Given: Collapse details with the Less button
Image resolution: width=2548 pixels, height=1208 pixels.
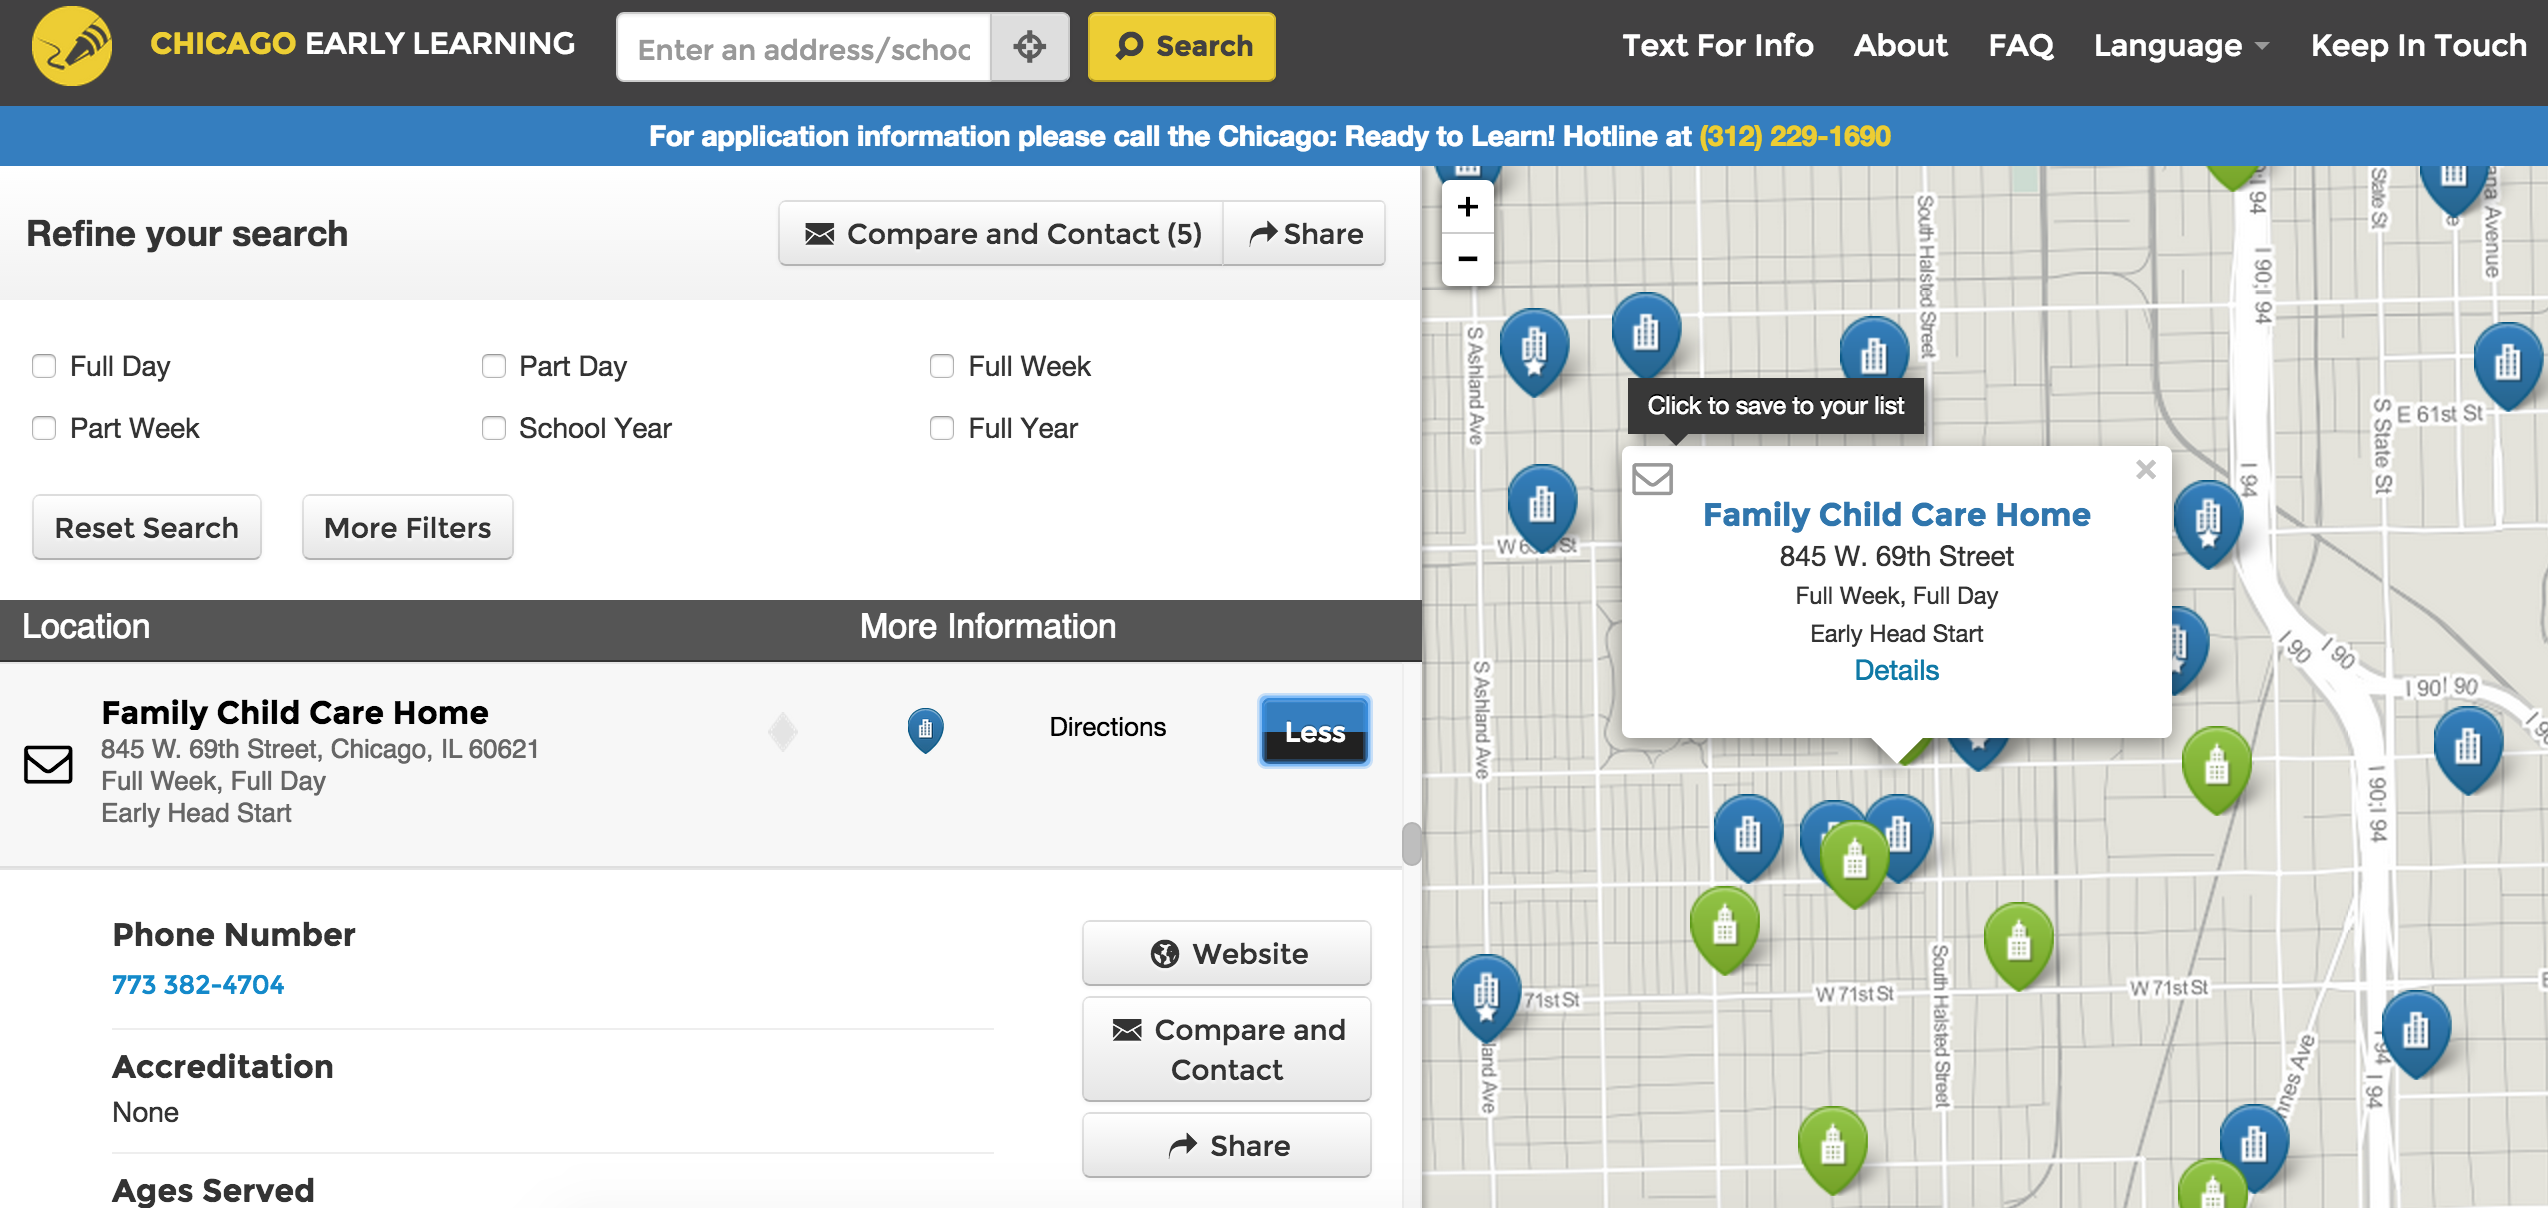Looking at the screenshot, I should point(1315,731).
